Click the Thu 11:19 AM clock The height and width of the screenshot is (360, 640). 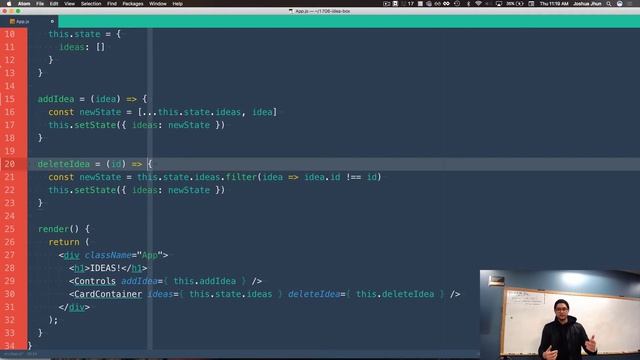tap(554, 4)
